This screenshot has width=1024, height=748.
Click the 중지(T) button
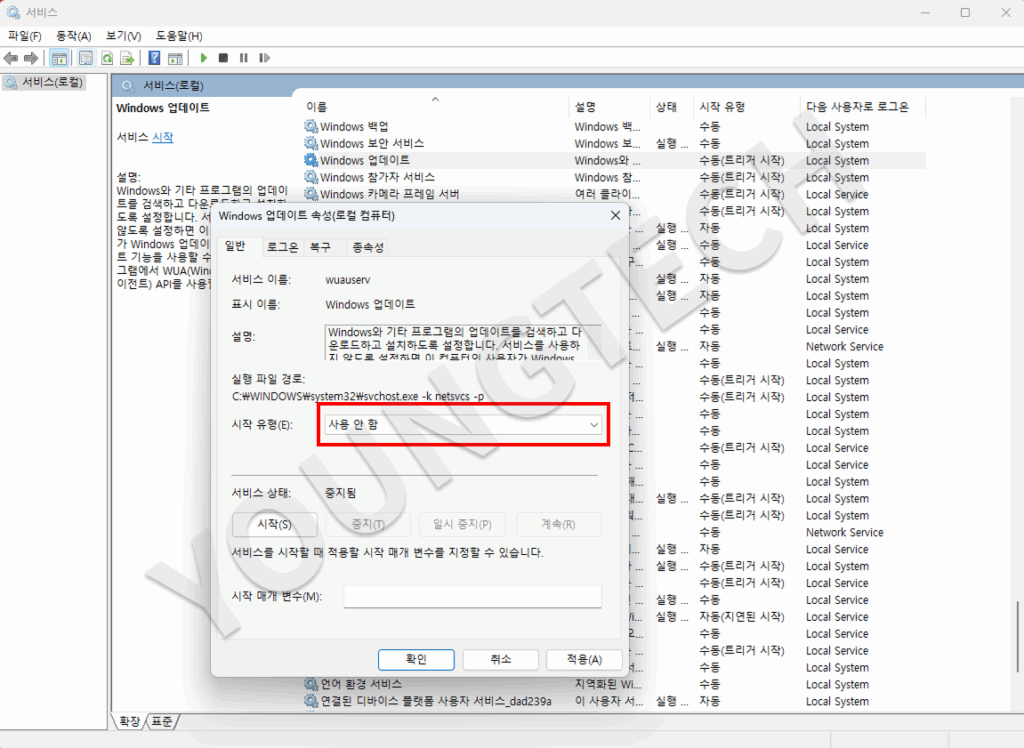click(x=368, y=524)
